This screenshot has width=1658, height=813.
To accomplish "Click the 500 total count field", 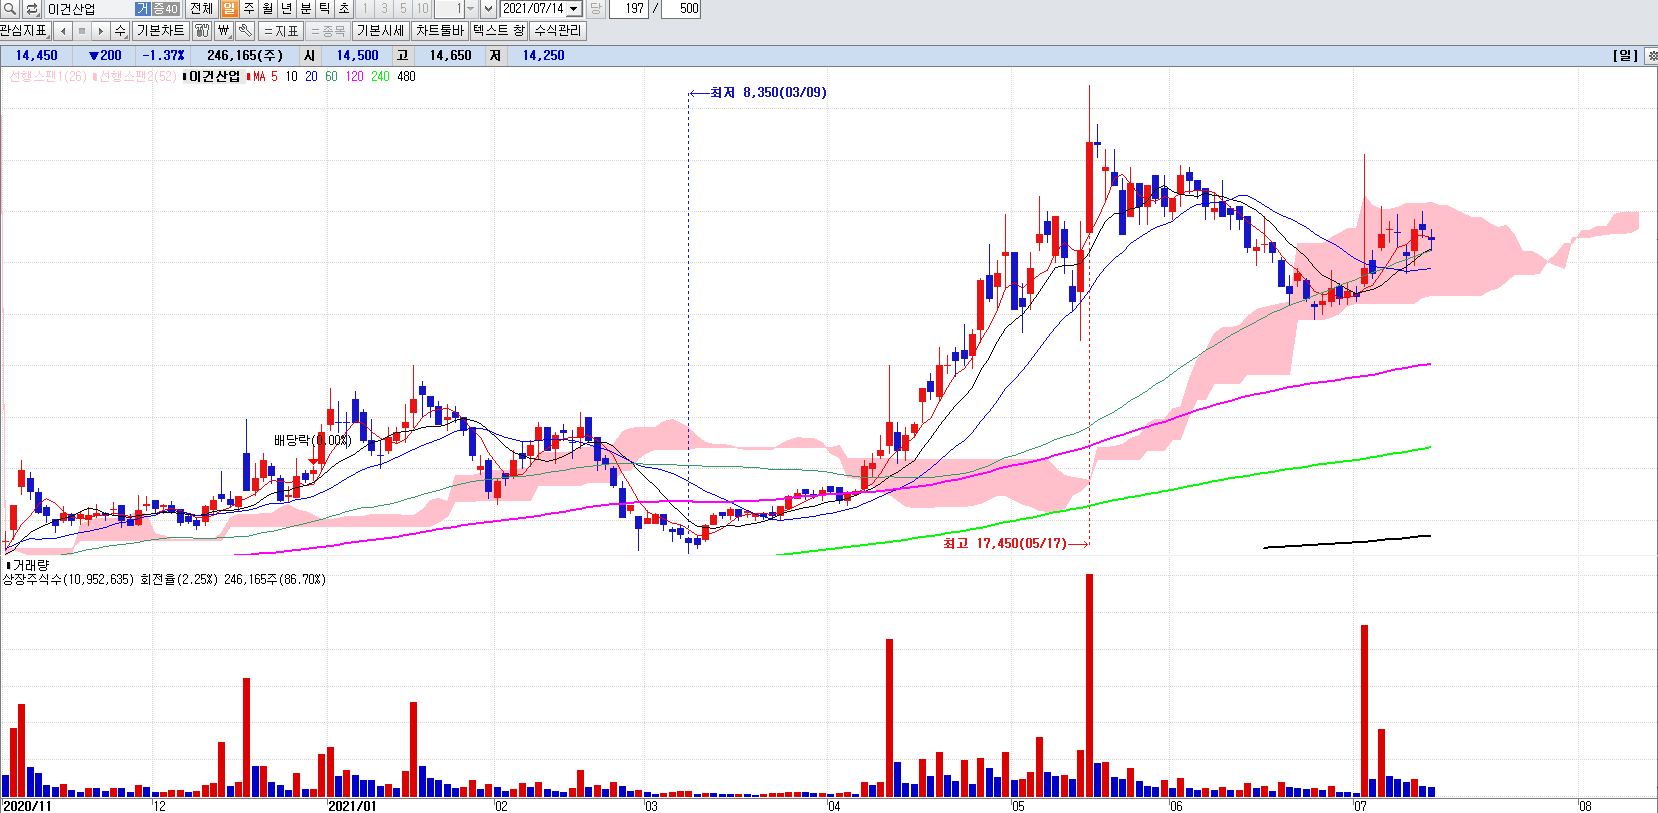I will (x=681, y=9).
